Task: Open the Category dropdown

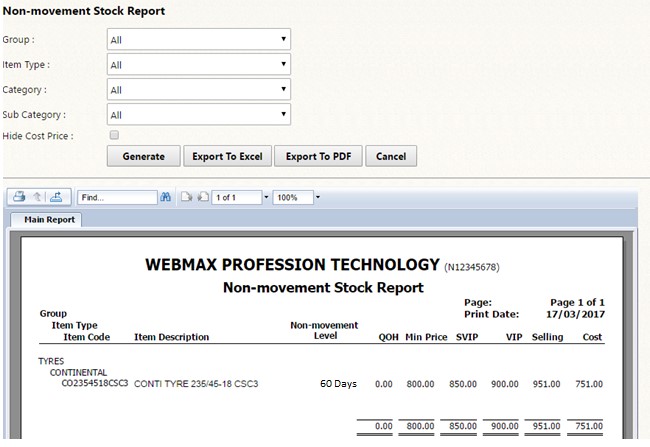Action: pos(199,89)
